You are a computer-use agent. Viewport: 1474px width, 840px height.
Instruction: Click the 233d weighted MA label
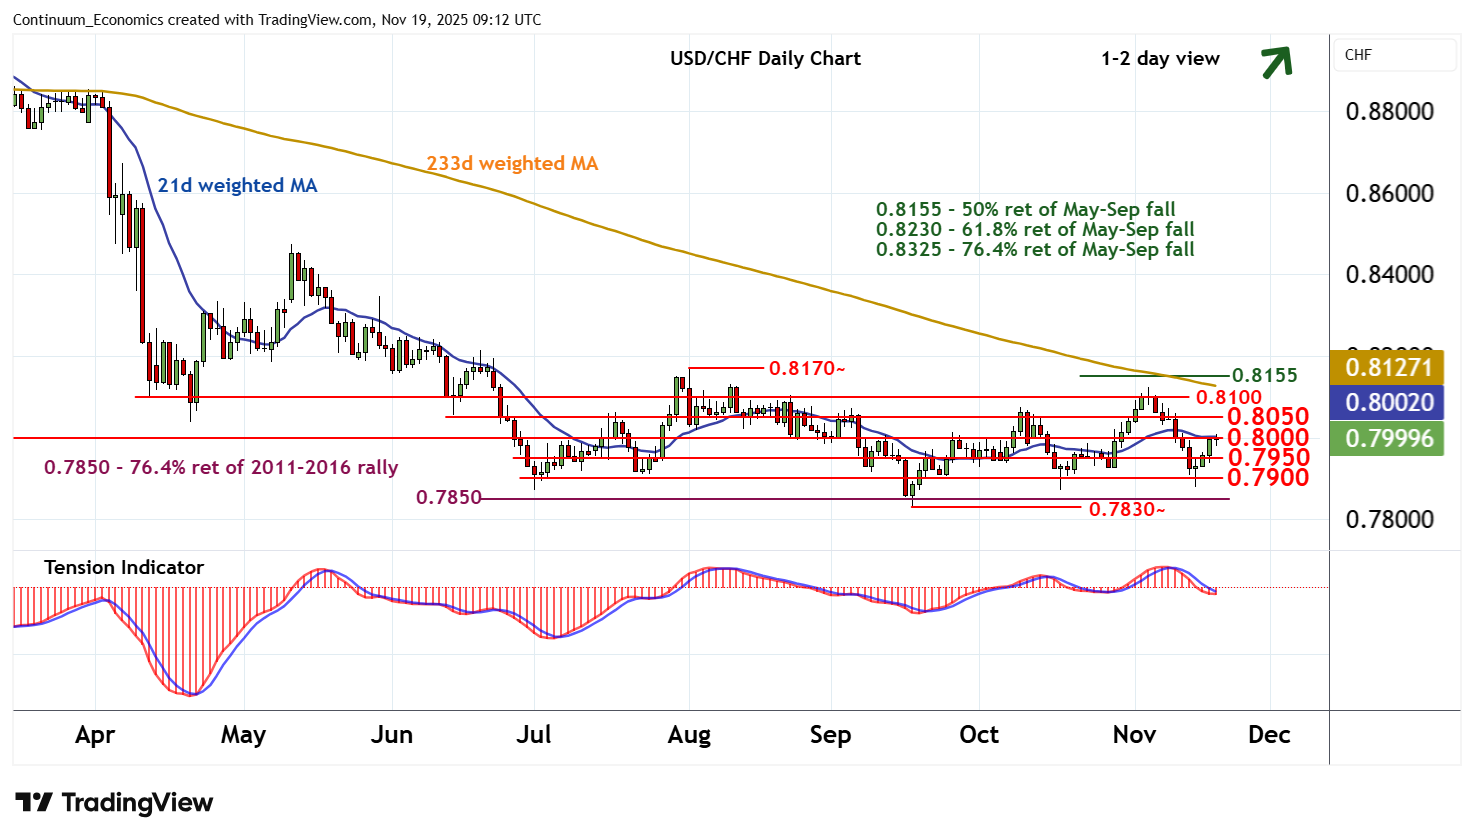point(512,163)
